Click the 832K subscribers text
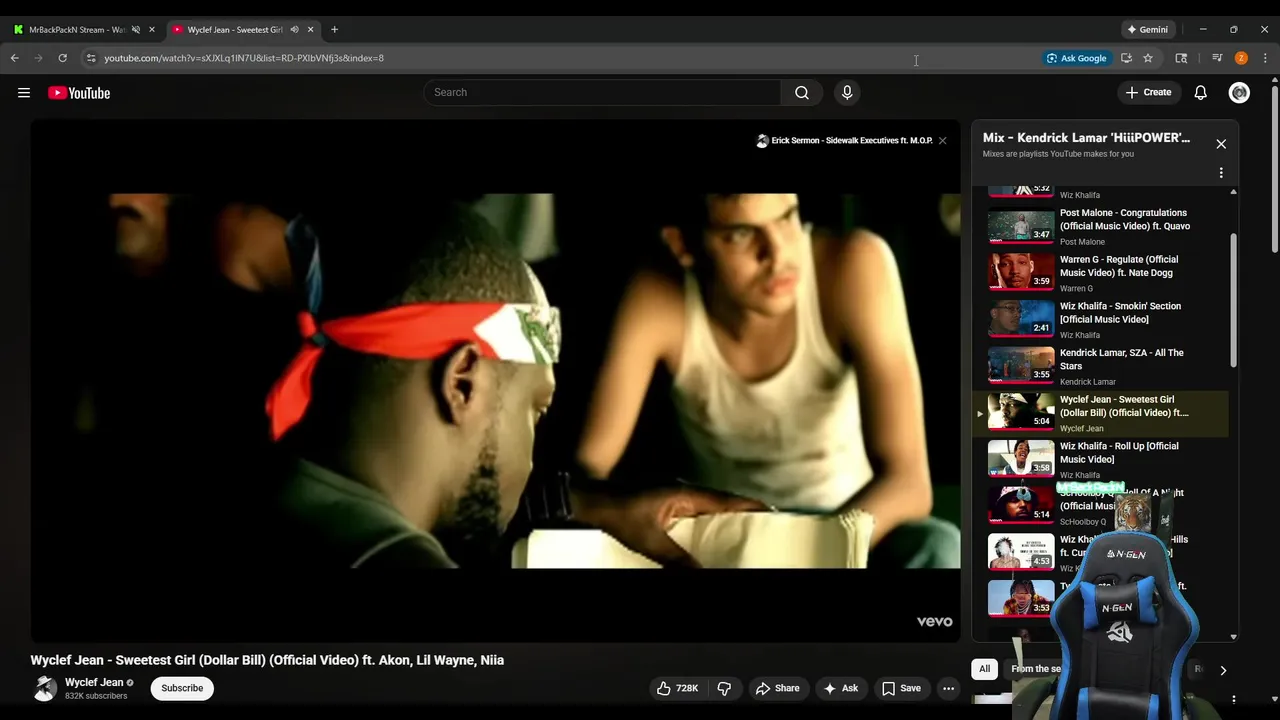 (x=96, y=696)
